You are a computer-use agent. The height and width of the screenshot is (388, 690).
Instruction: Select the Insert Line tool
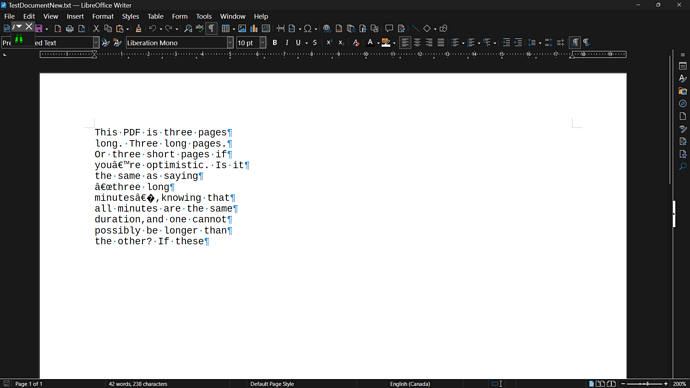click(415, 29)
